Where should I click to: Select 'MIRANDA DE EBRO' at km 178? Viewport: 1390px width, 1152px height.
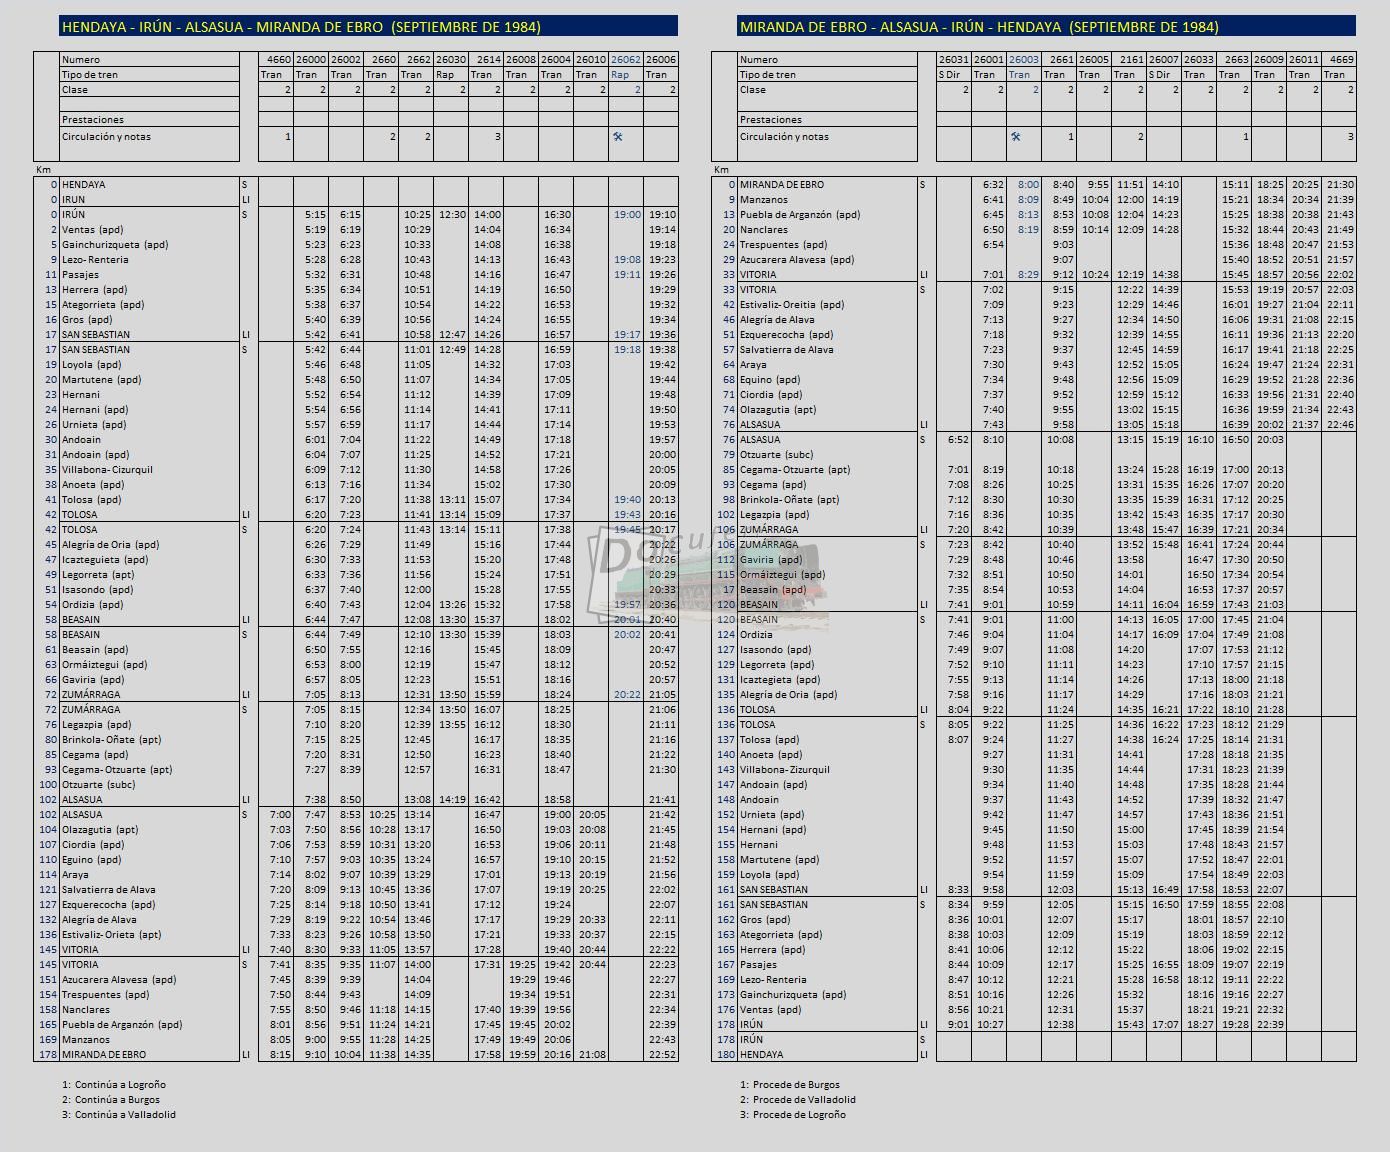(104, 1055)
